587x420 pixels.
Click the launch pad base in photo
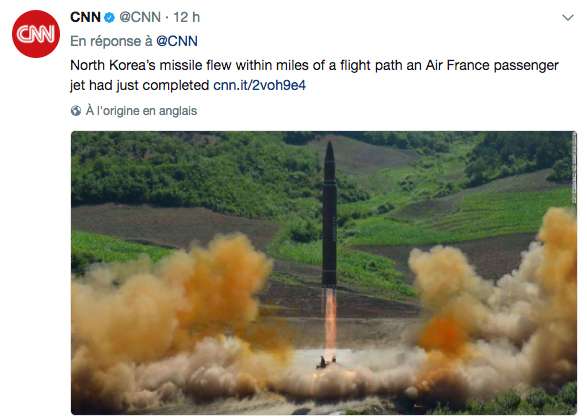[x=325, y=363]
